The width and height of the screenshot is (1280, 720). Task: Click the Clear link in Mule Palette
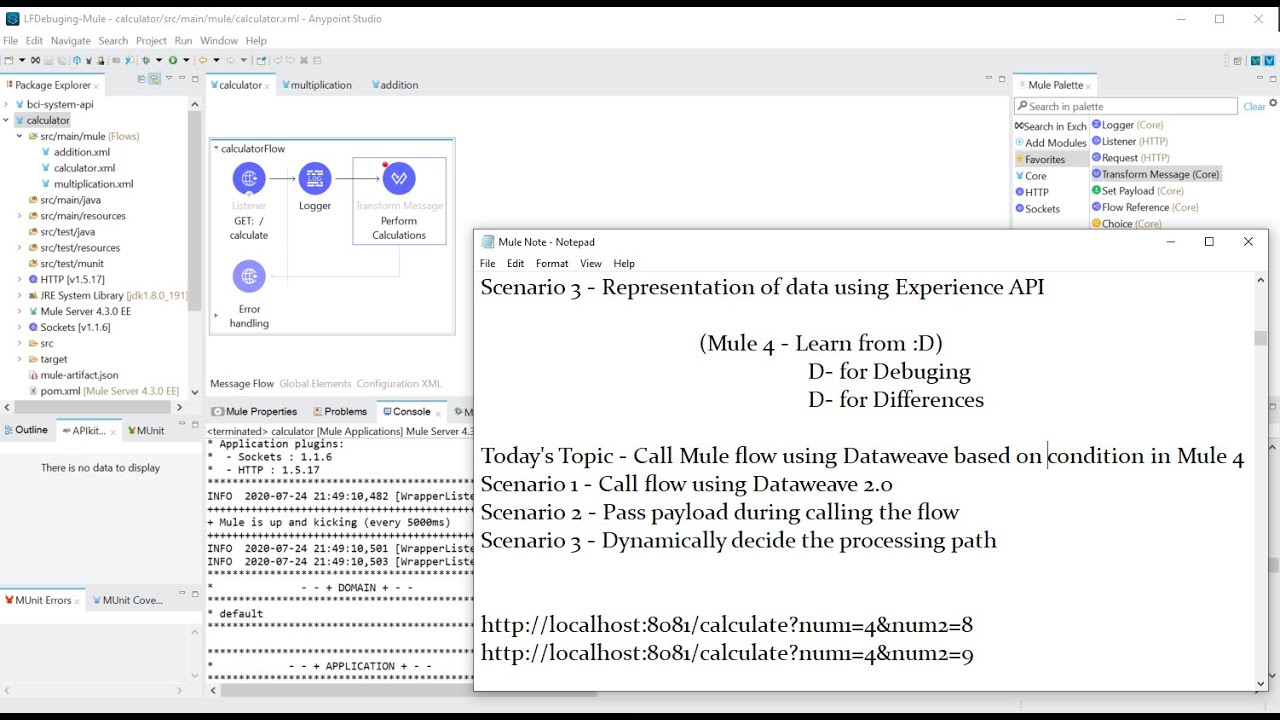[1254, 106]
